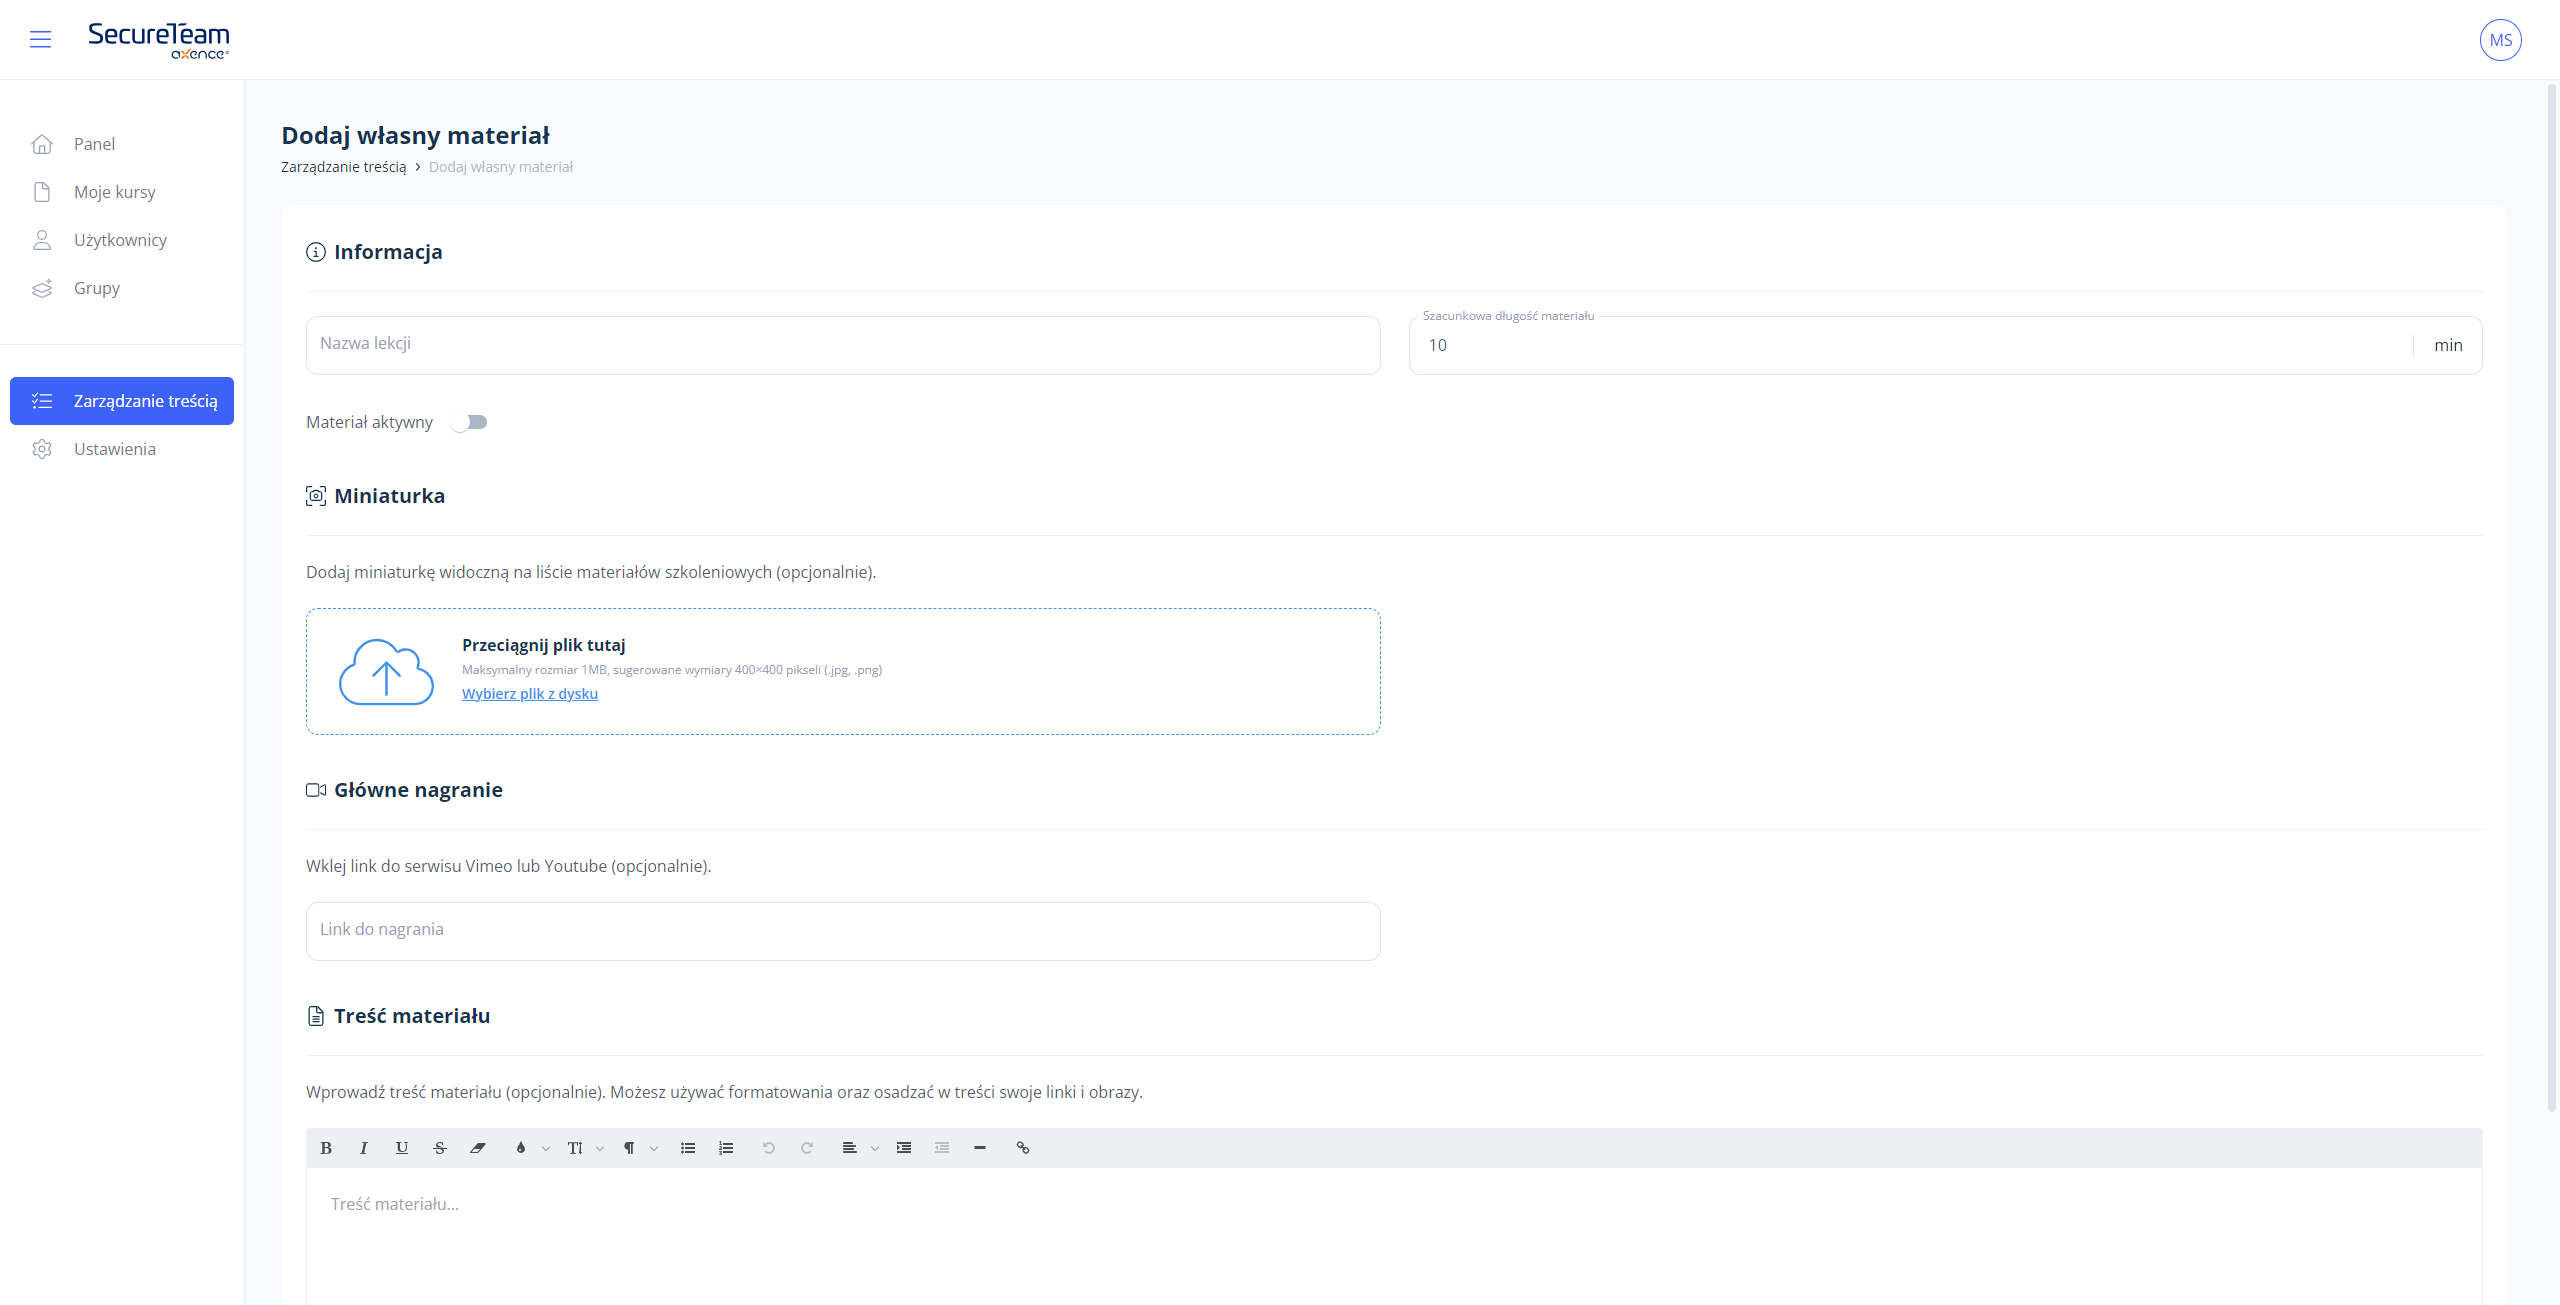Screen dimensions: 2560x1305
Task: Click the page vertical scrollbar
Action: click(x=2552, y=598)
